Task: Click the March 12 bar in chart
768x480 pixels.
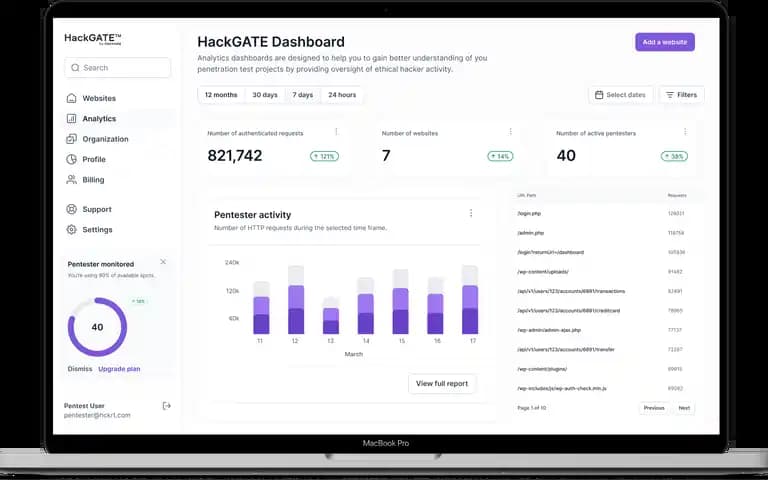Action: [x=296, y=300]
